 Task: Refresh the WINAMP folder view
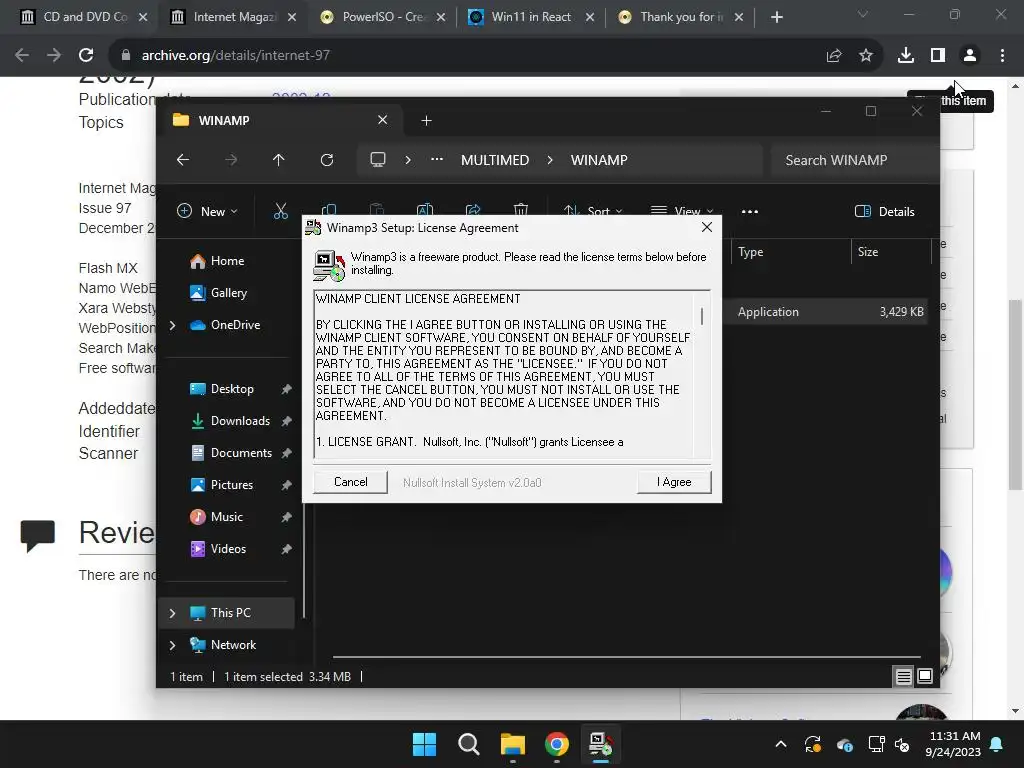327,160
